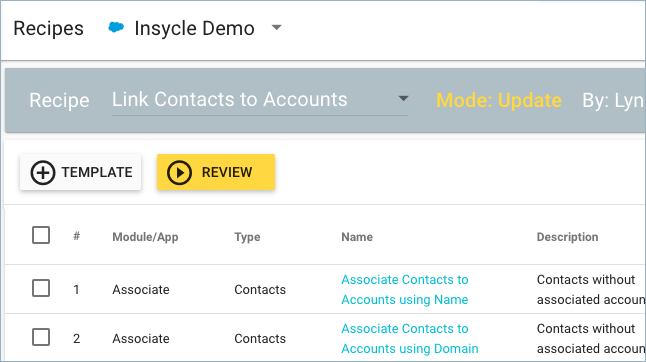Click the Type column header
The height and width of the screenshot is (362, 646).
(247, 237)
